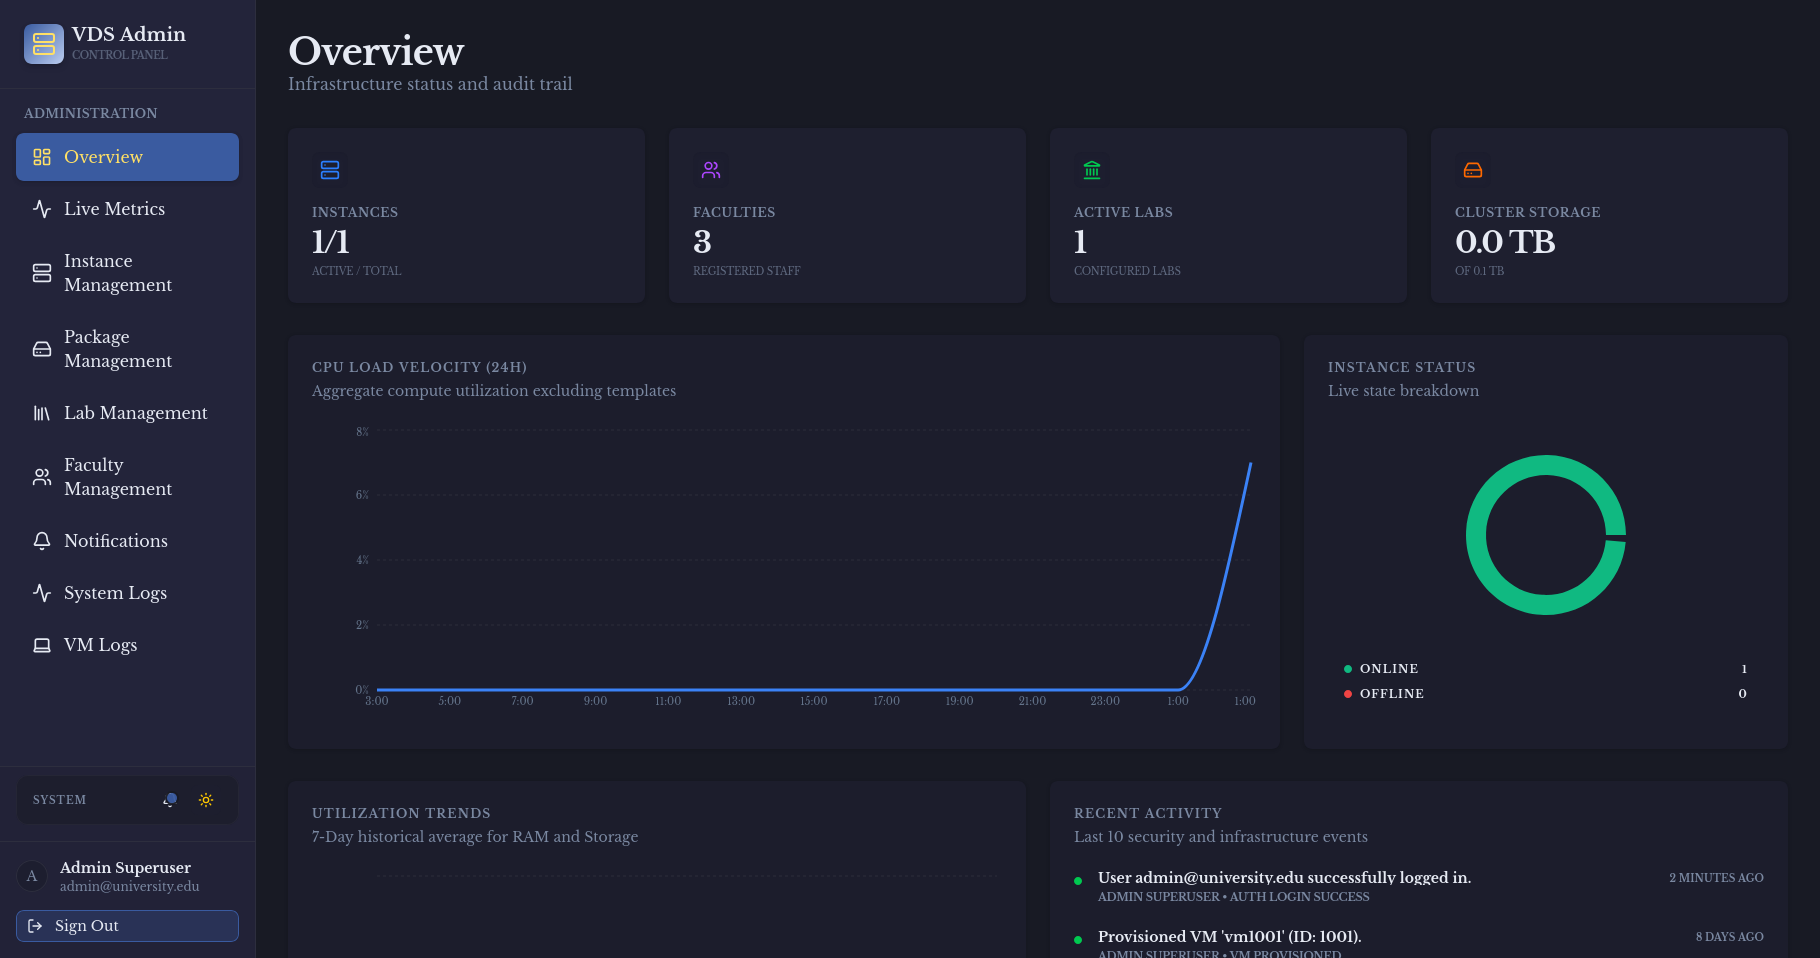Click the Package Management drive icon
The height and width of the screenshot is (958, 1820).
tap(42, 349)
